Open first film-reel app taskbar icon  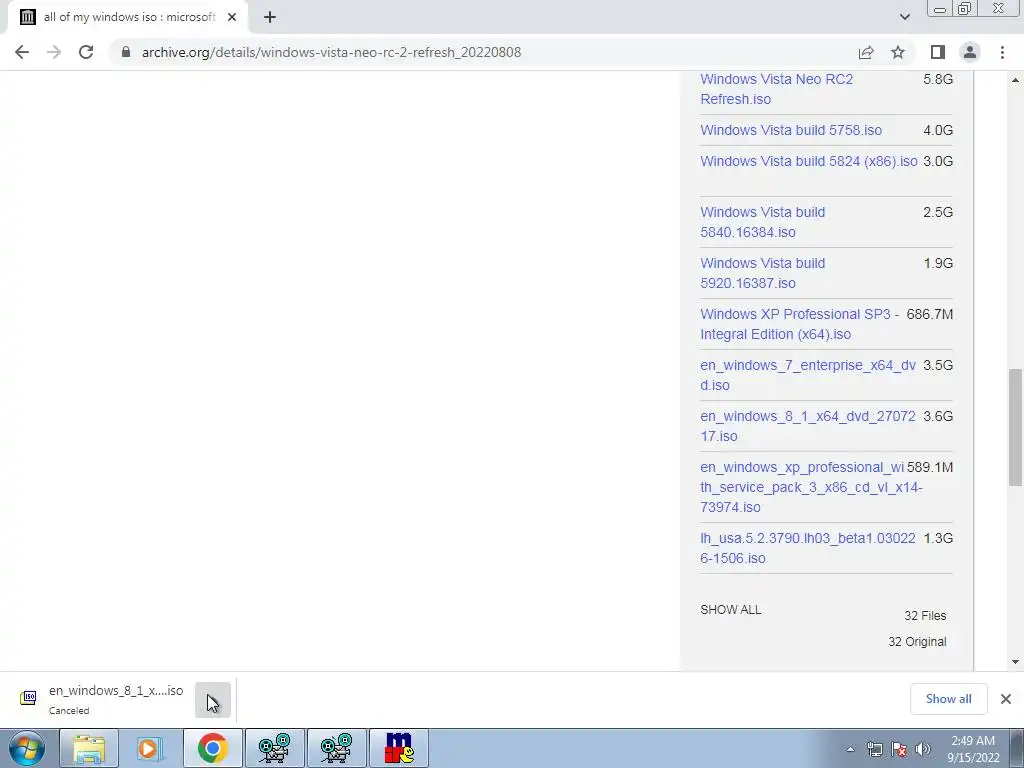pyautogui.click(x=274, y=748)
